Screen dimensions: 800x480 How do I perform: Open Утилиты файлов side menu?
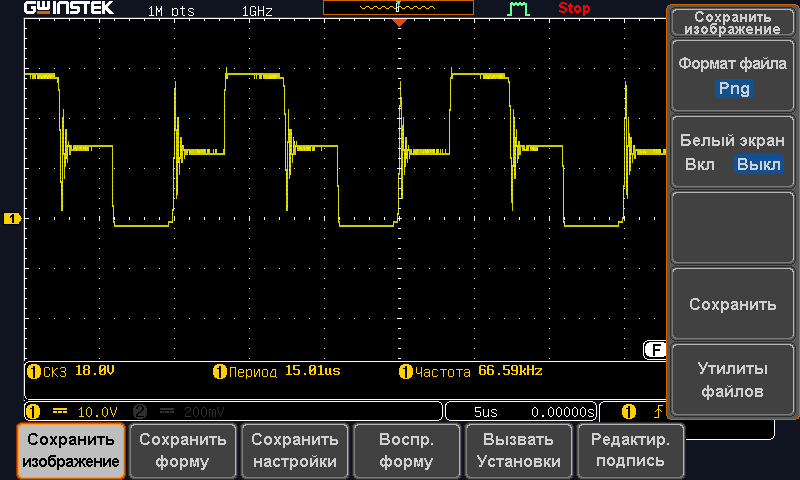[x=732, y=380]
